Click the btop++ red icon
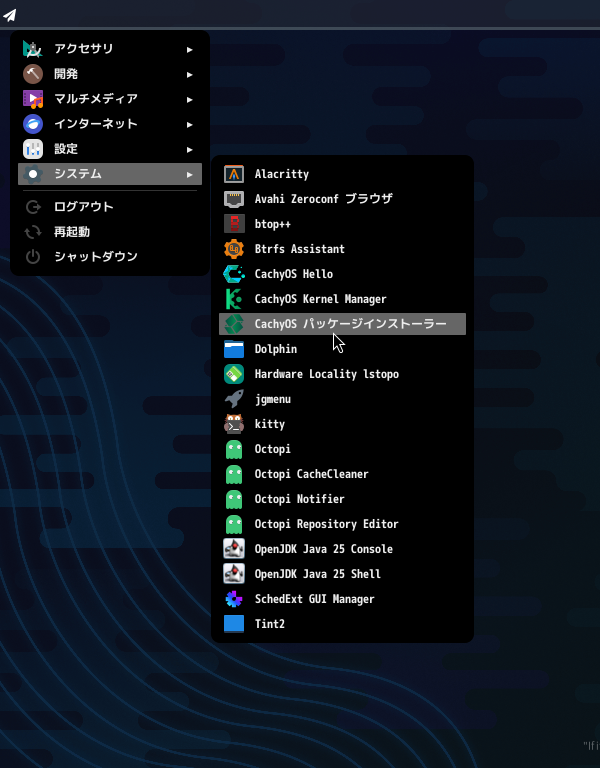Screen dimensions: 600x768 tap(234, 224)
